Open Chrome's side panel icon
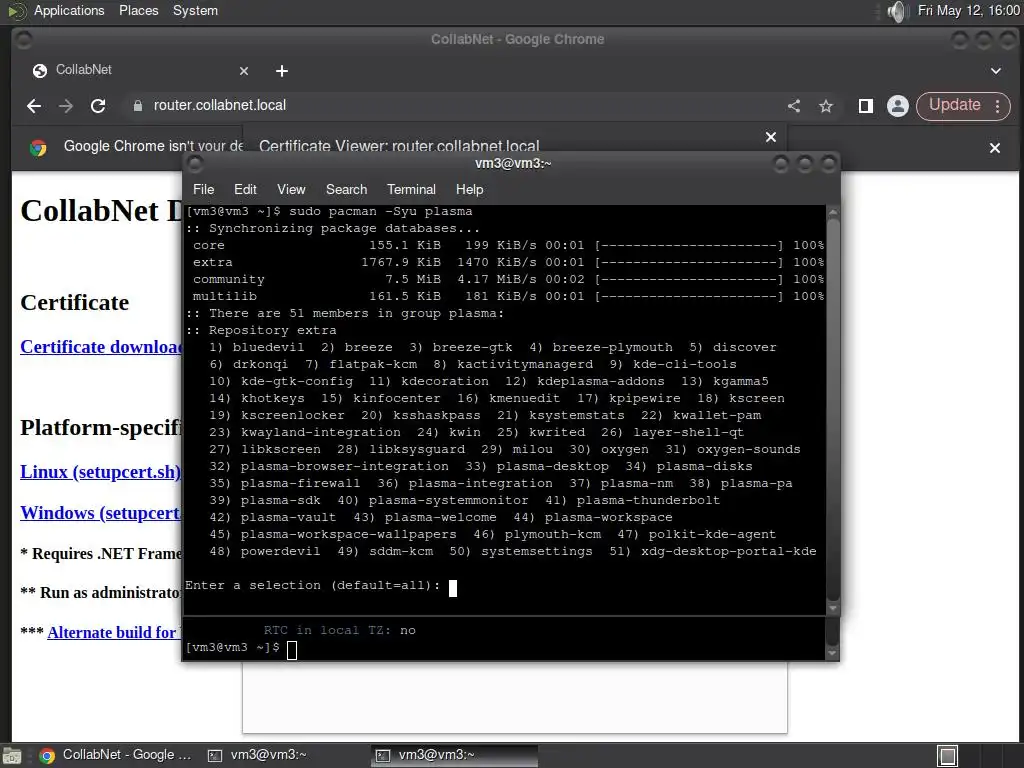Image resolution: width=1024 pixels, height=768 pixels. click(x=866, y=106)
